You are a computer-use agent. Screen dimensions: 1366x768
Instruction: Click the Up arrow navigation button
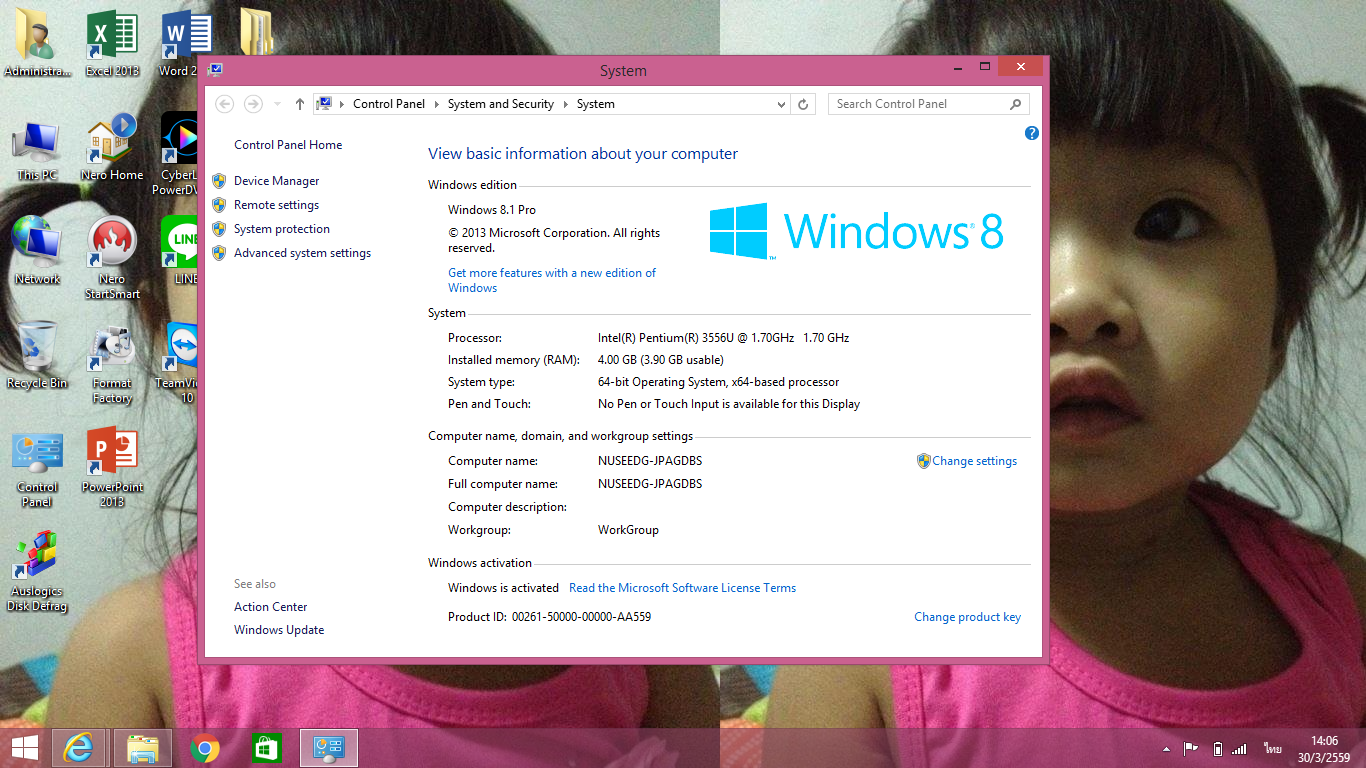click(x=300, y=104)
